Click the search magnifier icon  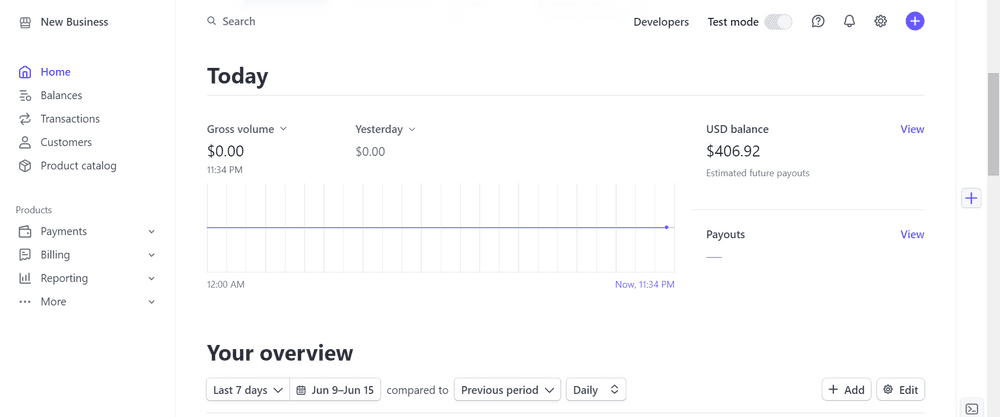point(212,21)
